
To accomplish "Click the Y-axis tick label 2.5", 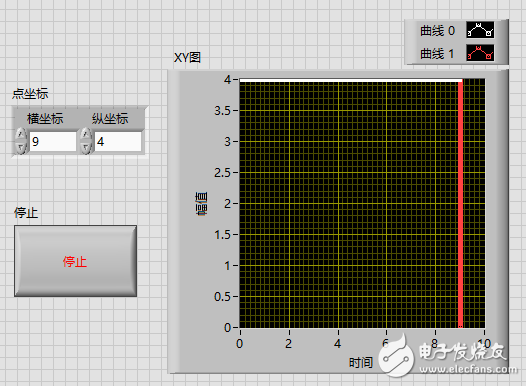I will (223, 173).
